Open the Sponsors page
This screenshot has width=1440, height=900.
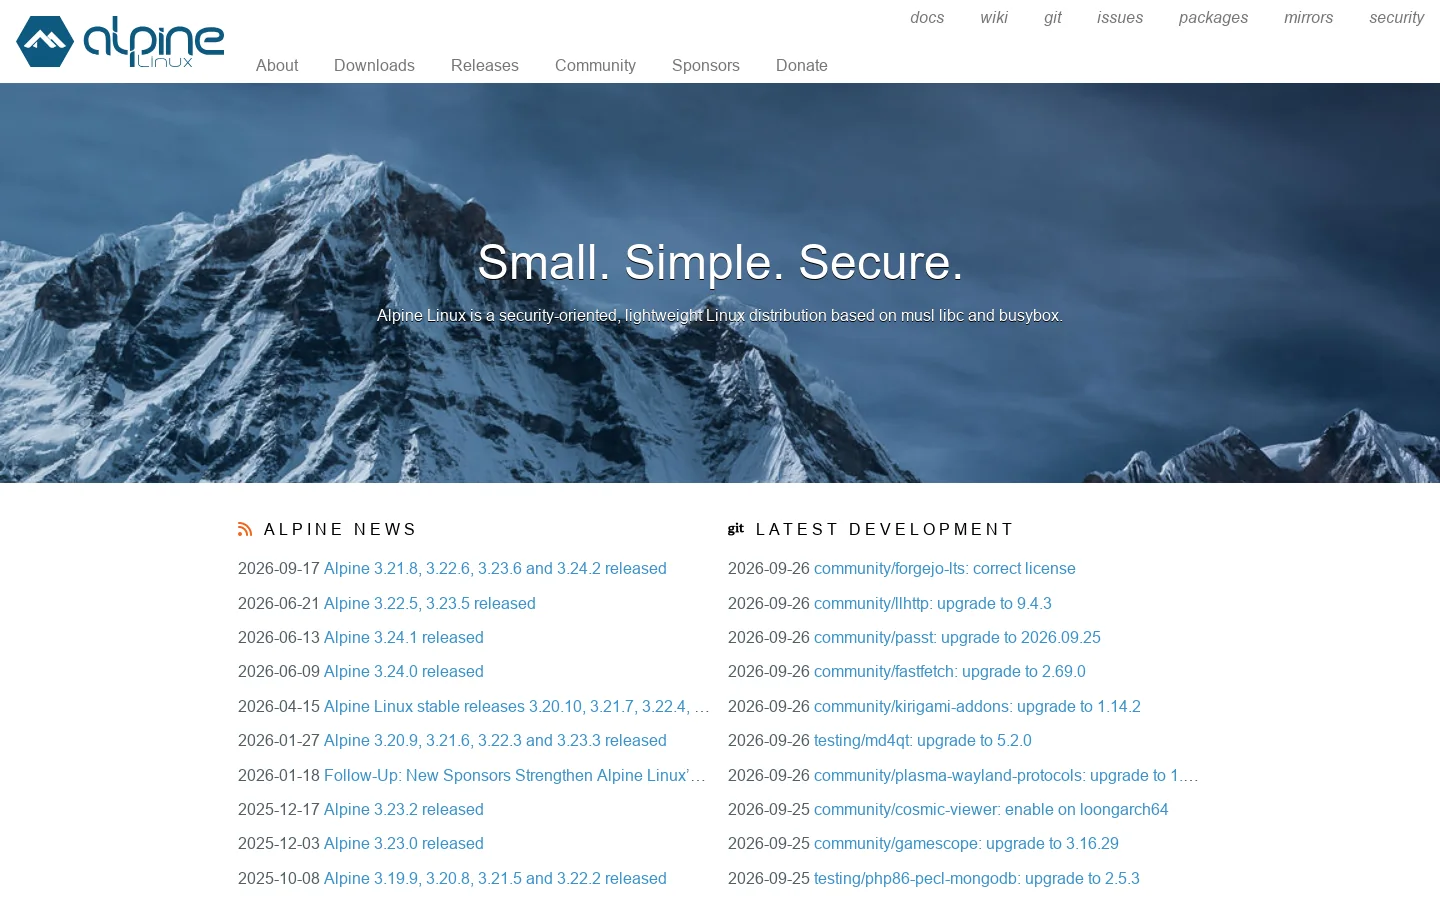[x=706, y=65]
